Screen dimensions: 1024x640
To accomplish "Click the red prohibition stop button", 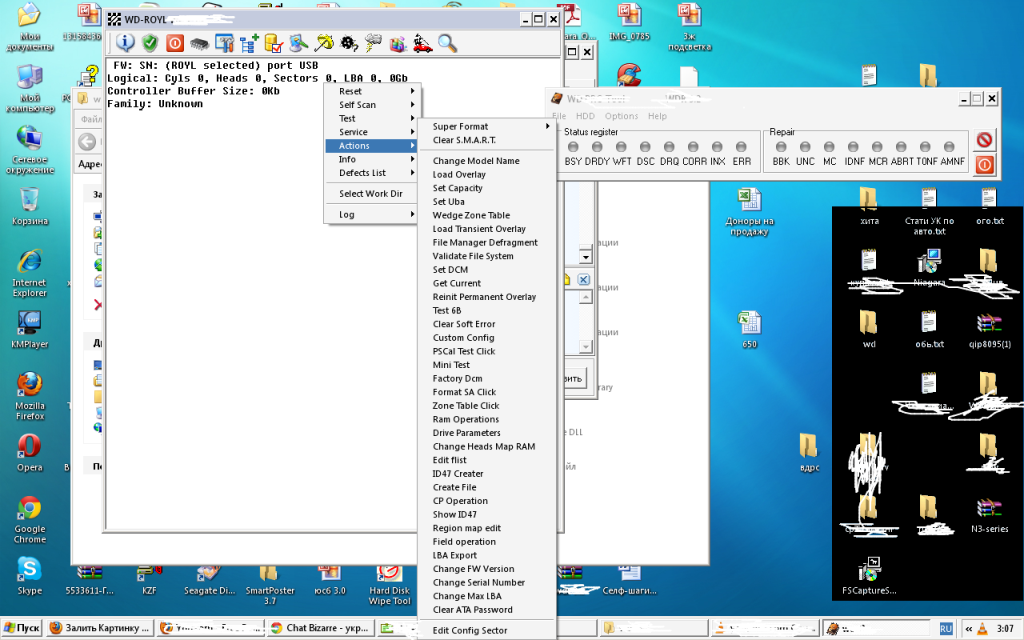I will pyautogui.click(x=984, y=141).
